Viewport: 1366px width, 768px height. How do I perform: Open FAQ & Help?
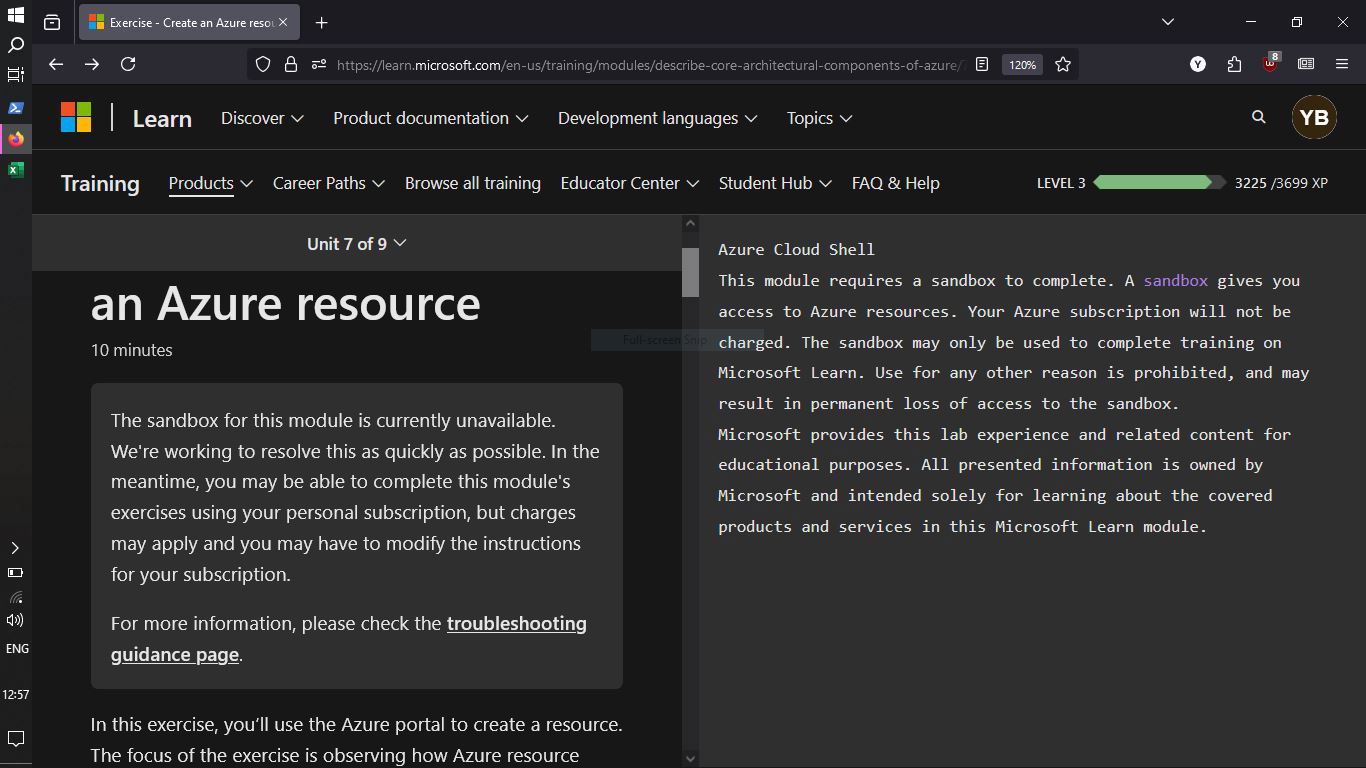point(896,183)
